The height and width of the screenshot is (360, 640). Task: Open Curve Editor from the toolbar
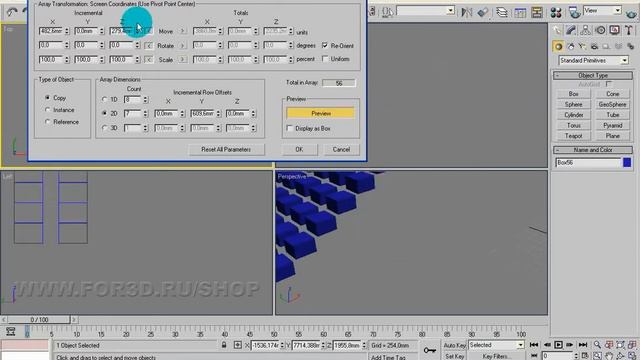coord(520,12)
